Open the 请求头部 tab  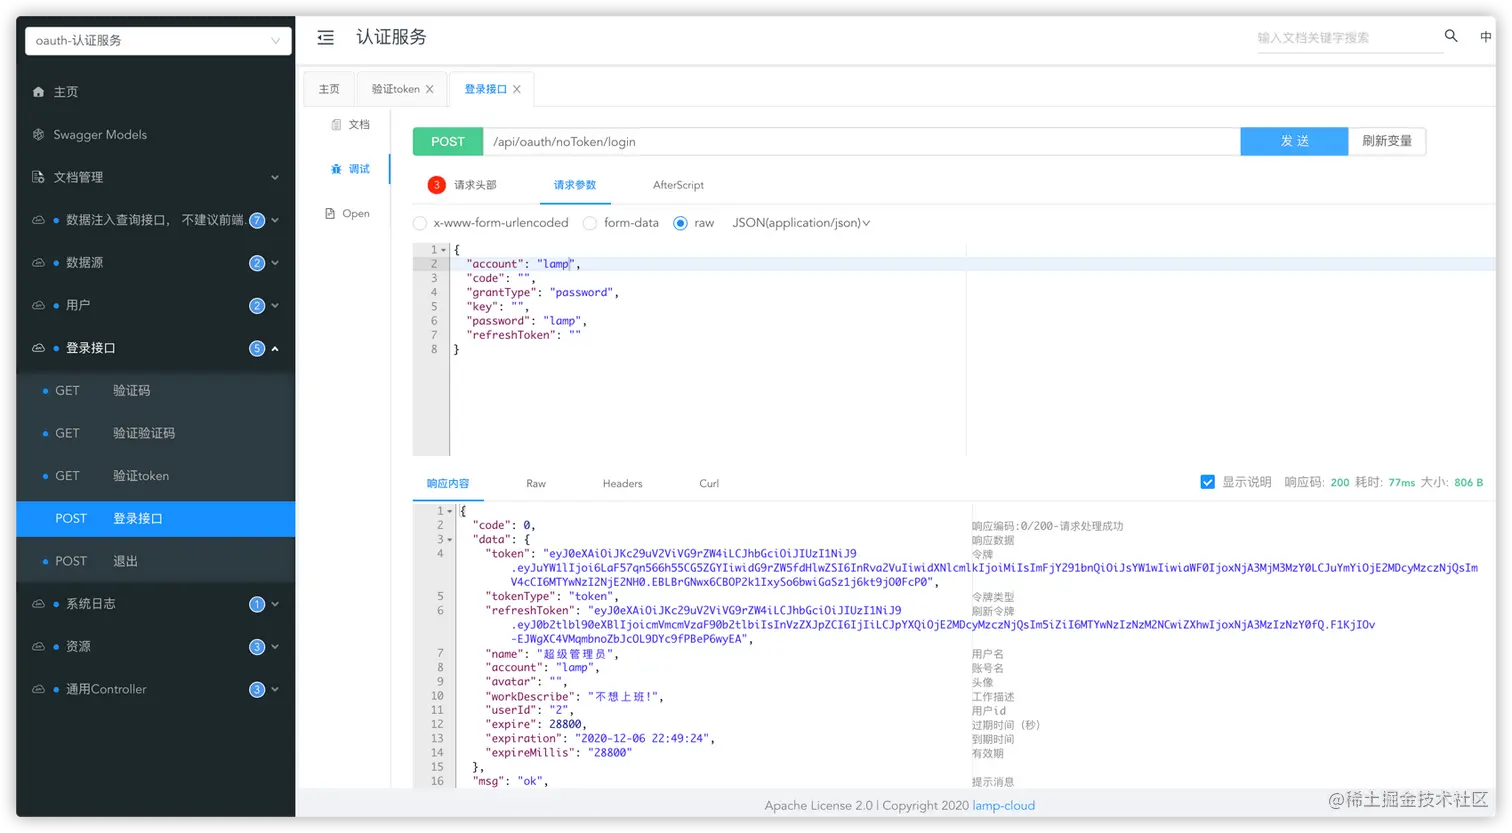tap(475, 185)
